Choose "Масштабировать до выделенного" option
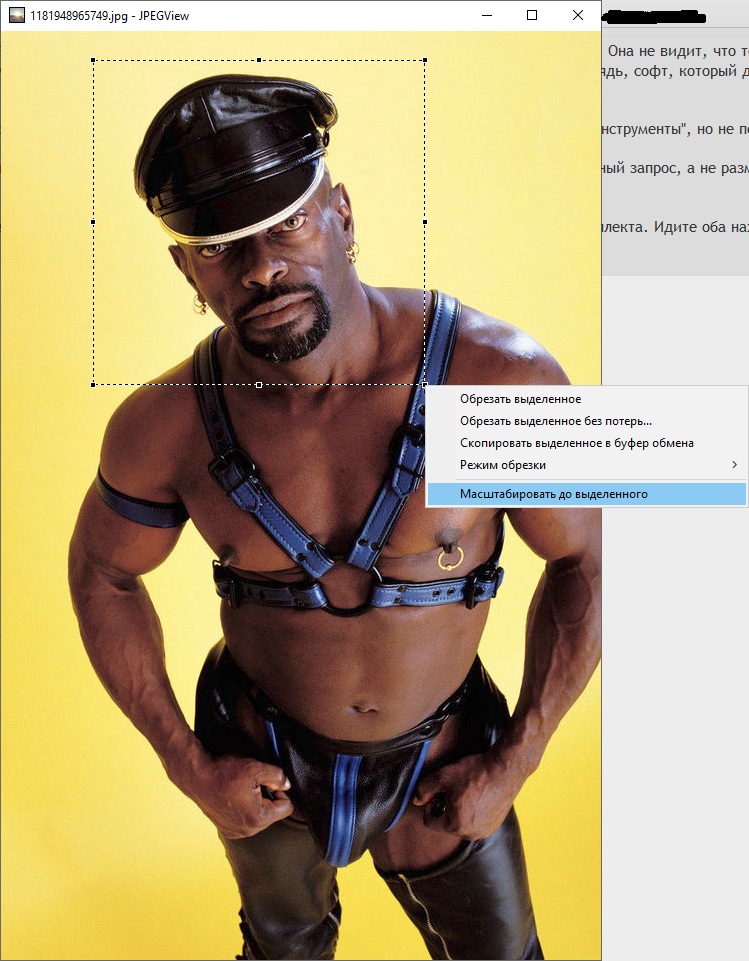 [x=587, y=494]
